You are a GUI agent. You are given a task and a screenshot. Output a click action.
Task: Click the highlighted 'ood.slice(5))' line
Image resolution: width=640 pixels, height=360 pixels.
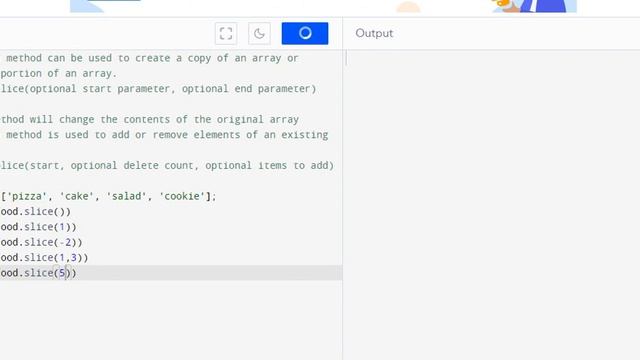pos(171,273)
